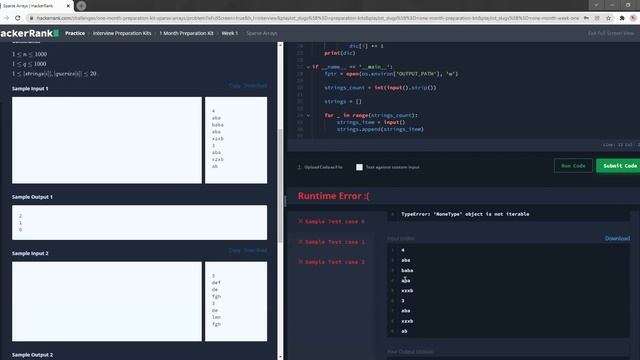Enable Test against custom input checkbox

tap(359, 167)
